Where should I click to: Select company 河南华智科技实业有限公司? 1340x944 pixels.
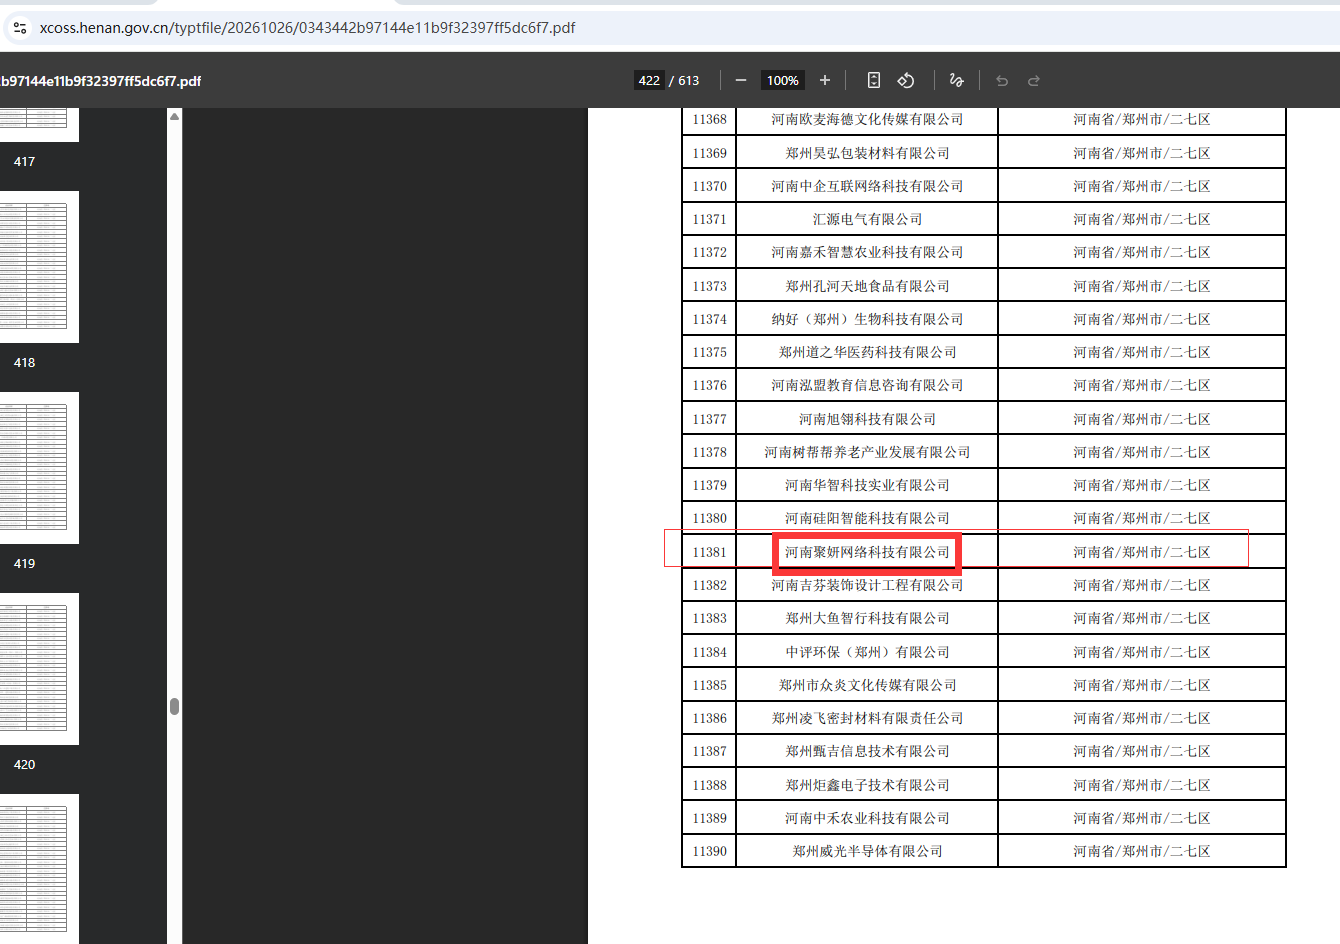click(x=867, y=485)
